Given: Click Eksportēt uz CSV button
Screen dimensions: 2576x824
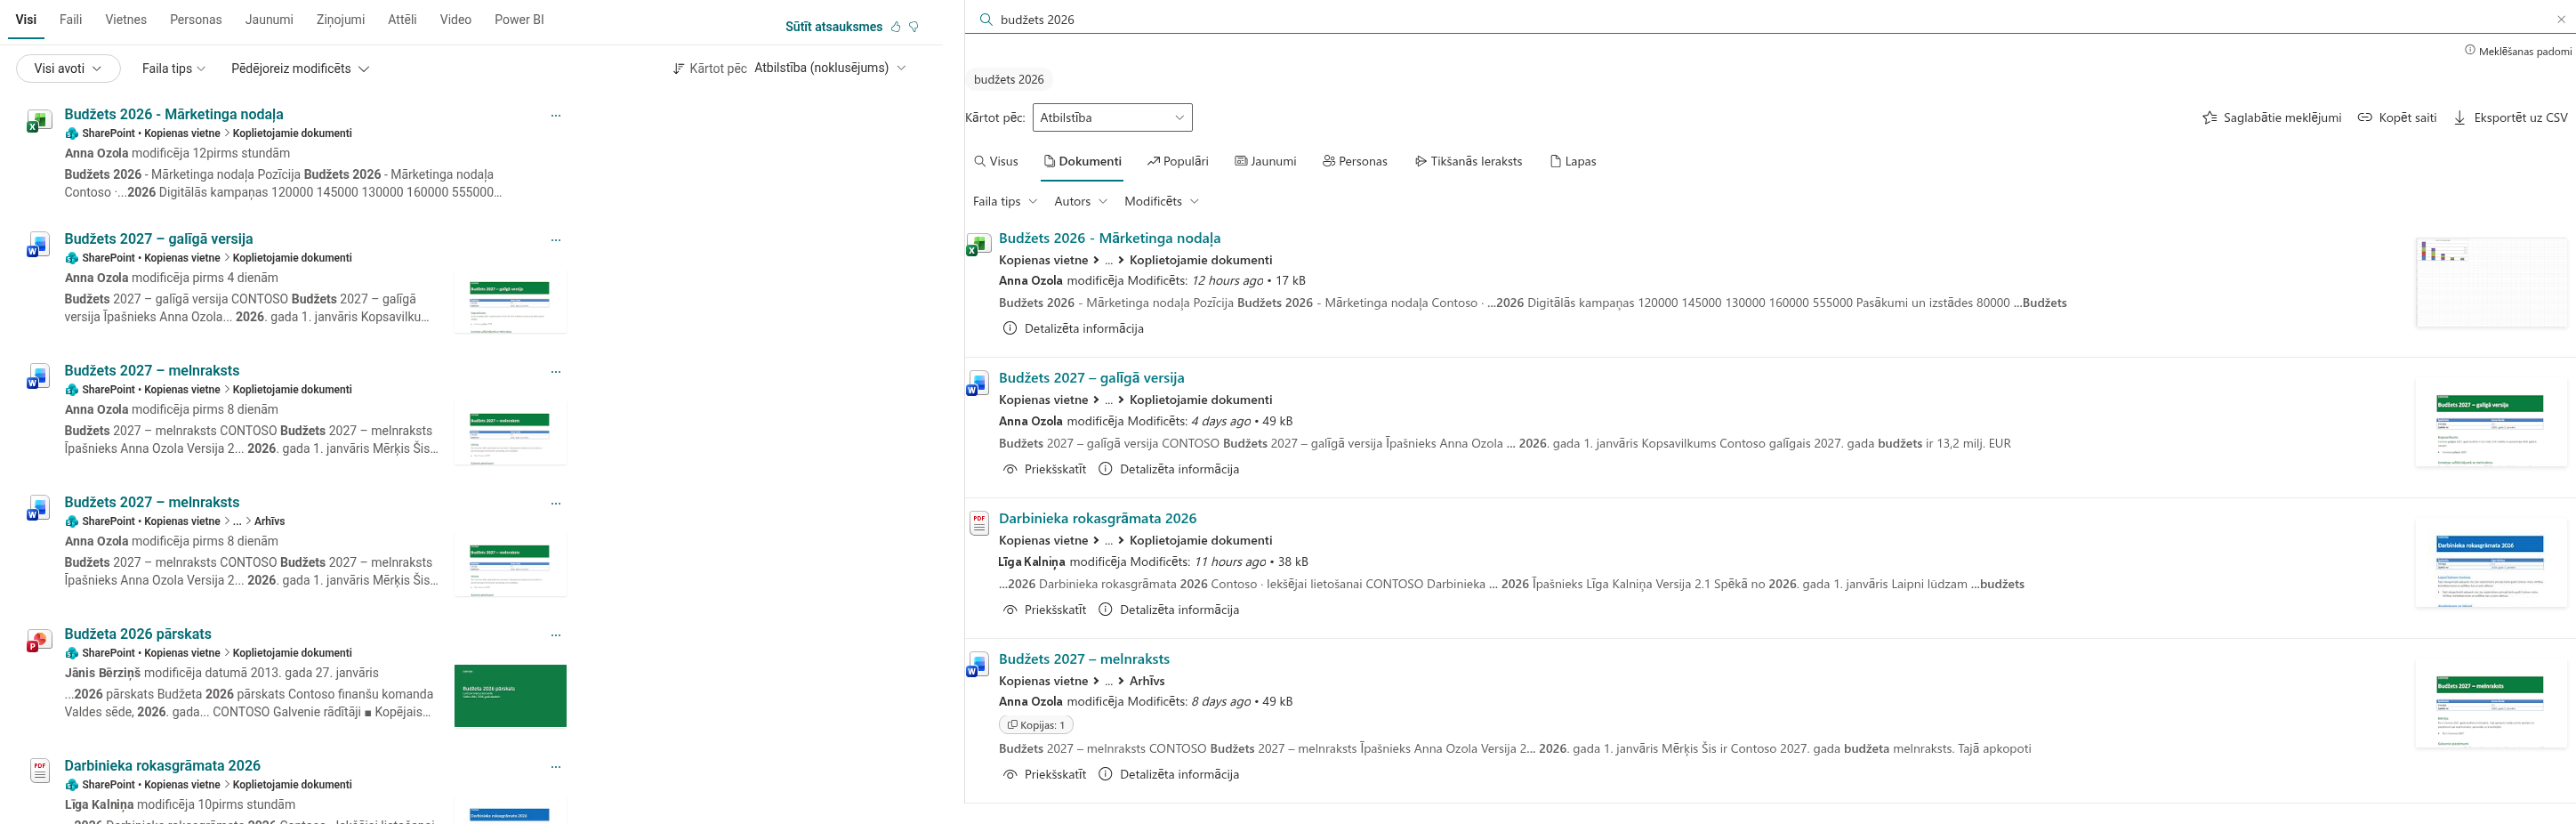Looking at the screenshot, I should coord(2510,117).
